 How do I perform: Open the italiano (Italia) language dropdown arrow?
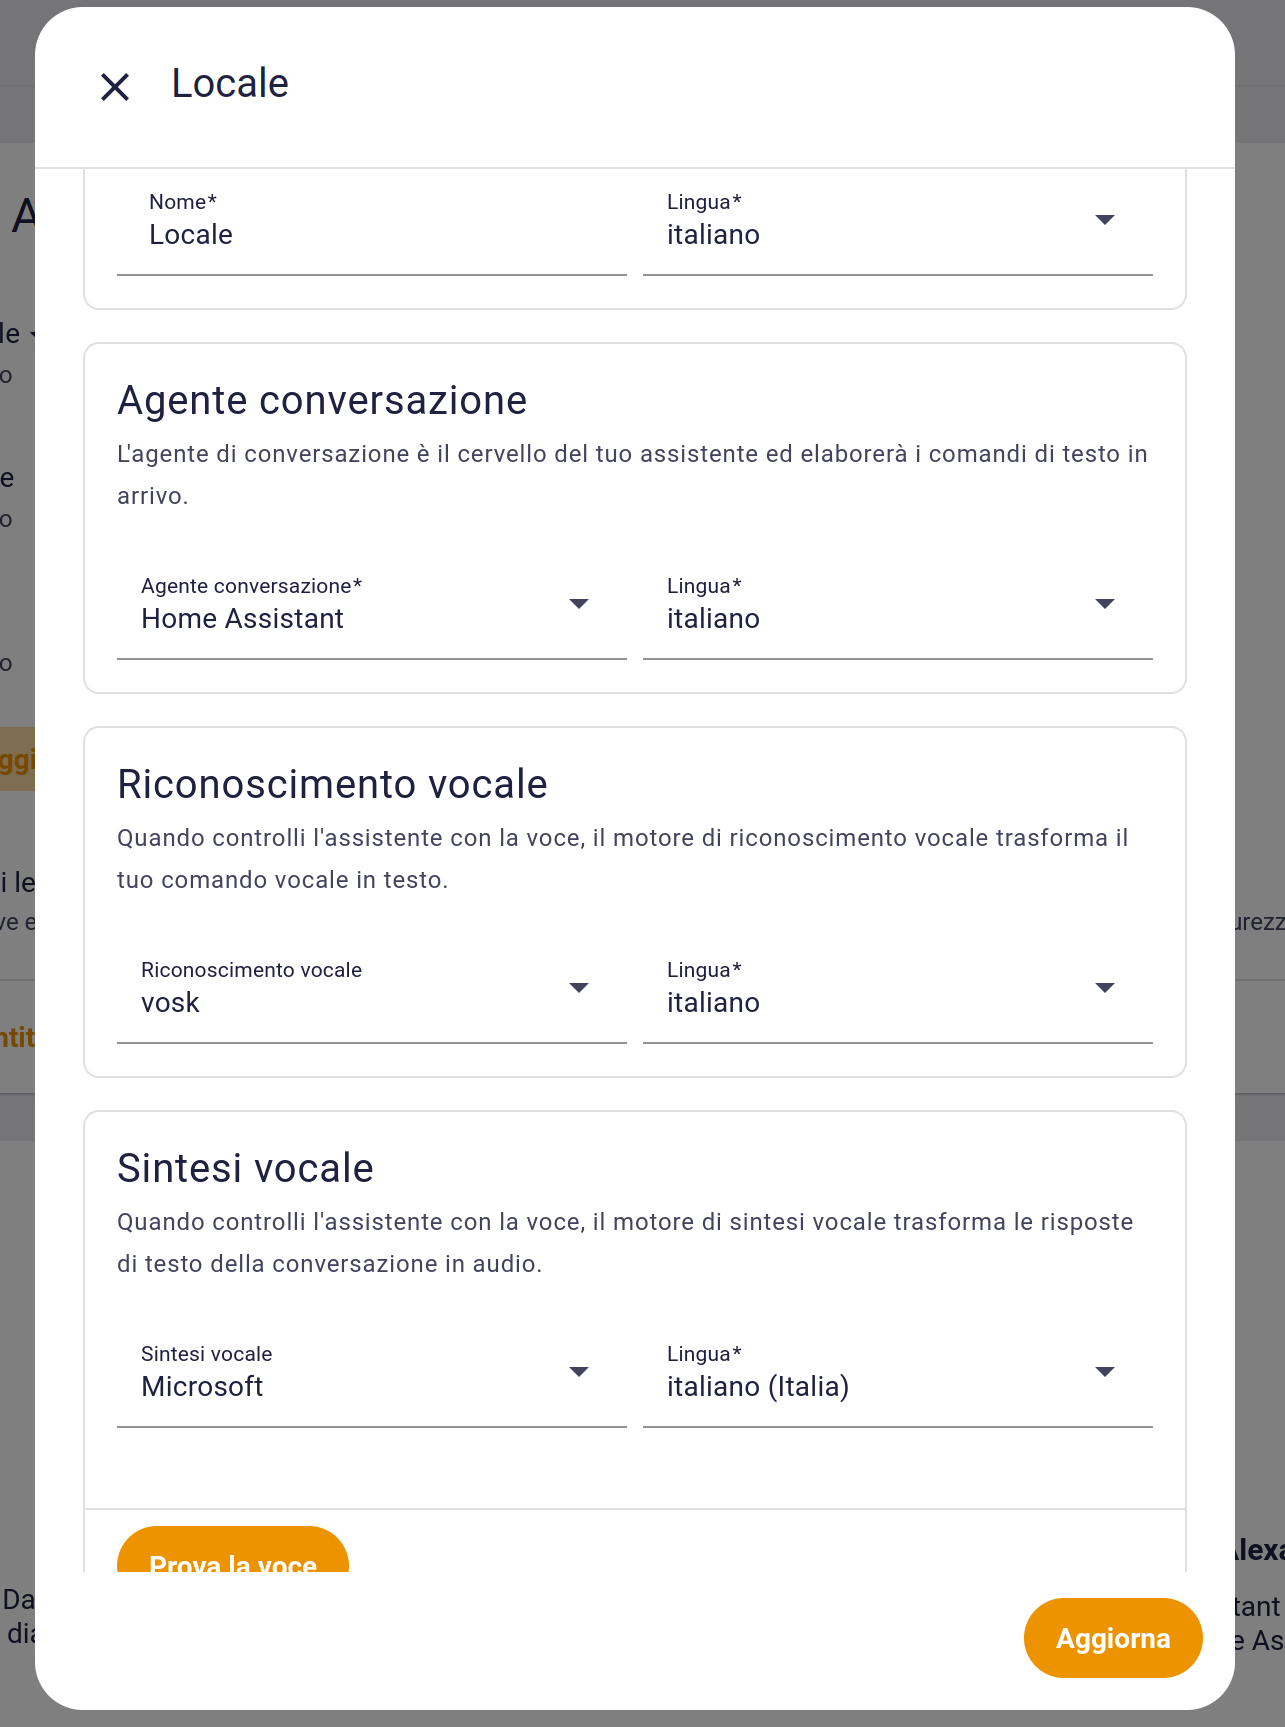(x=1104, y=1372)
